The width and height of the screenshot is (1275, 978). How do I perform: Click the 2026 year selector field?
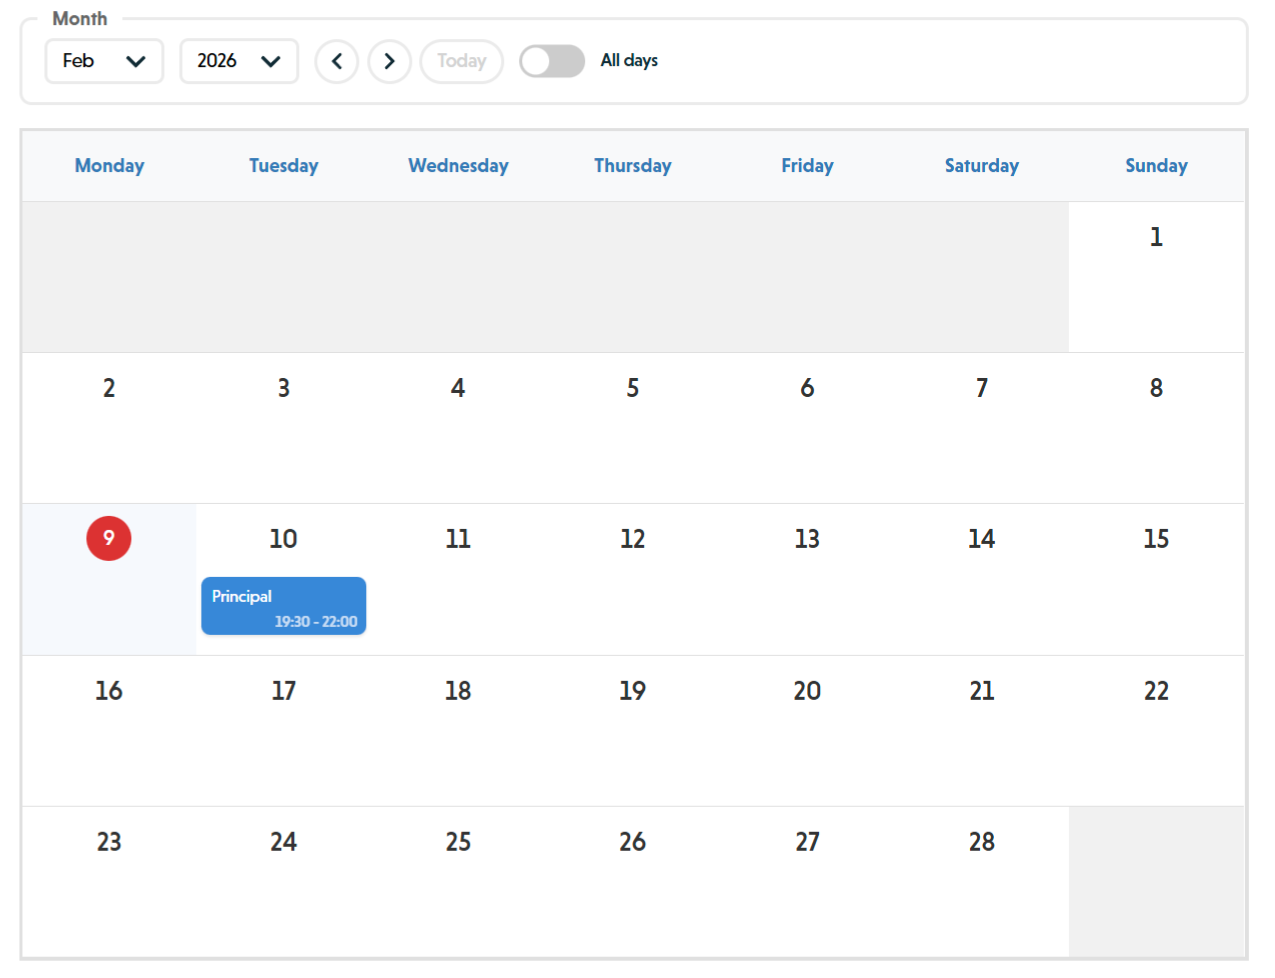pos(238,61)
